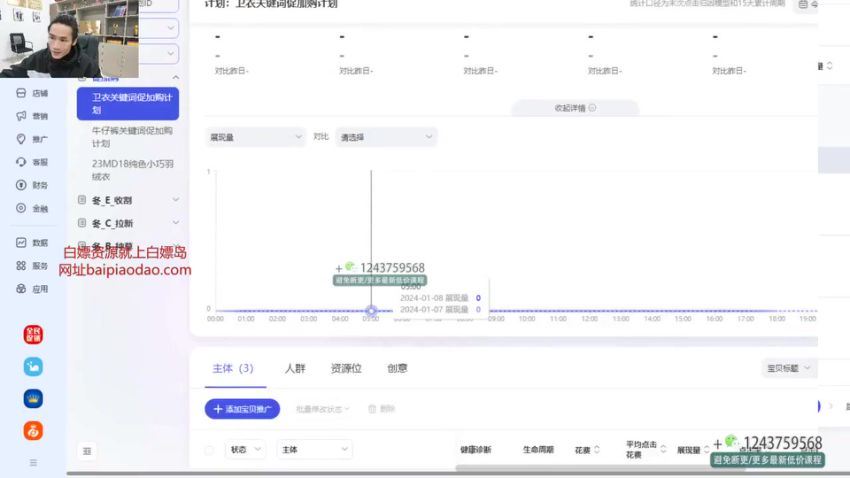This screenshot has height=478, width=850.
Task: Click the 健康诊断 column header
Action: [x=475, y=450]
